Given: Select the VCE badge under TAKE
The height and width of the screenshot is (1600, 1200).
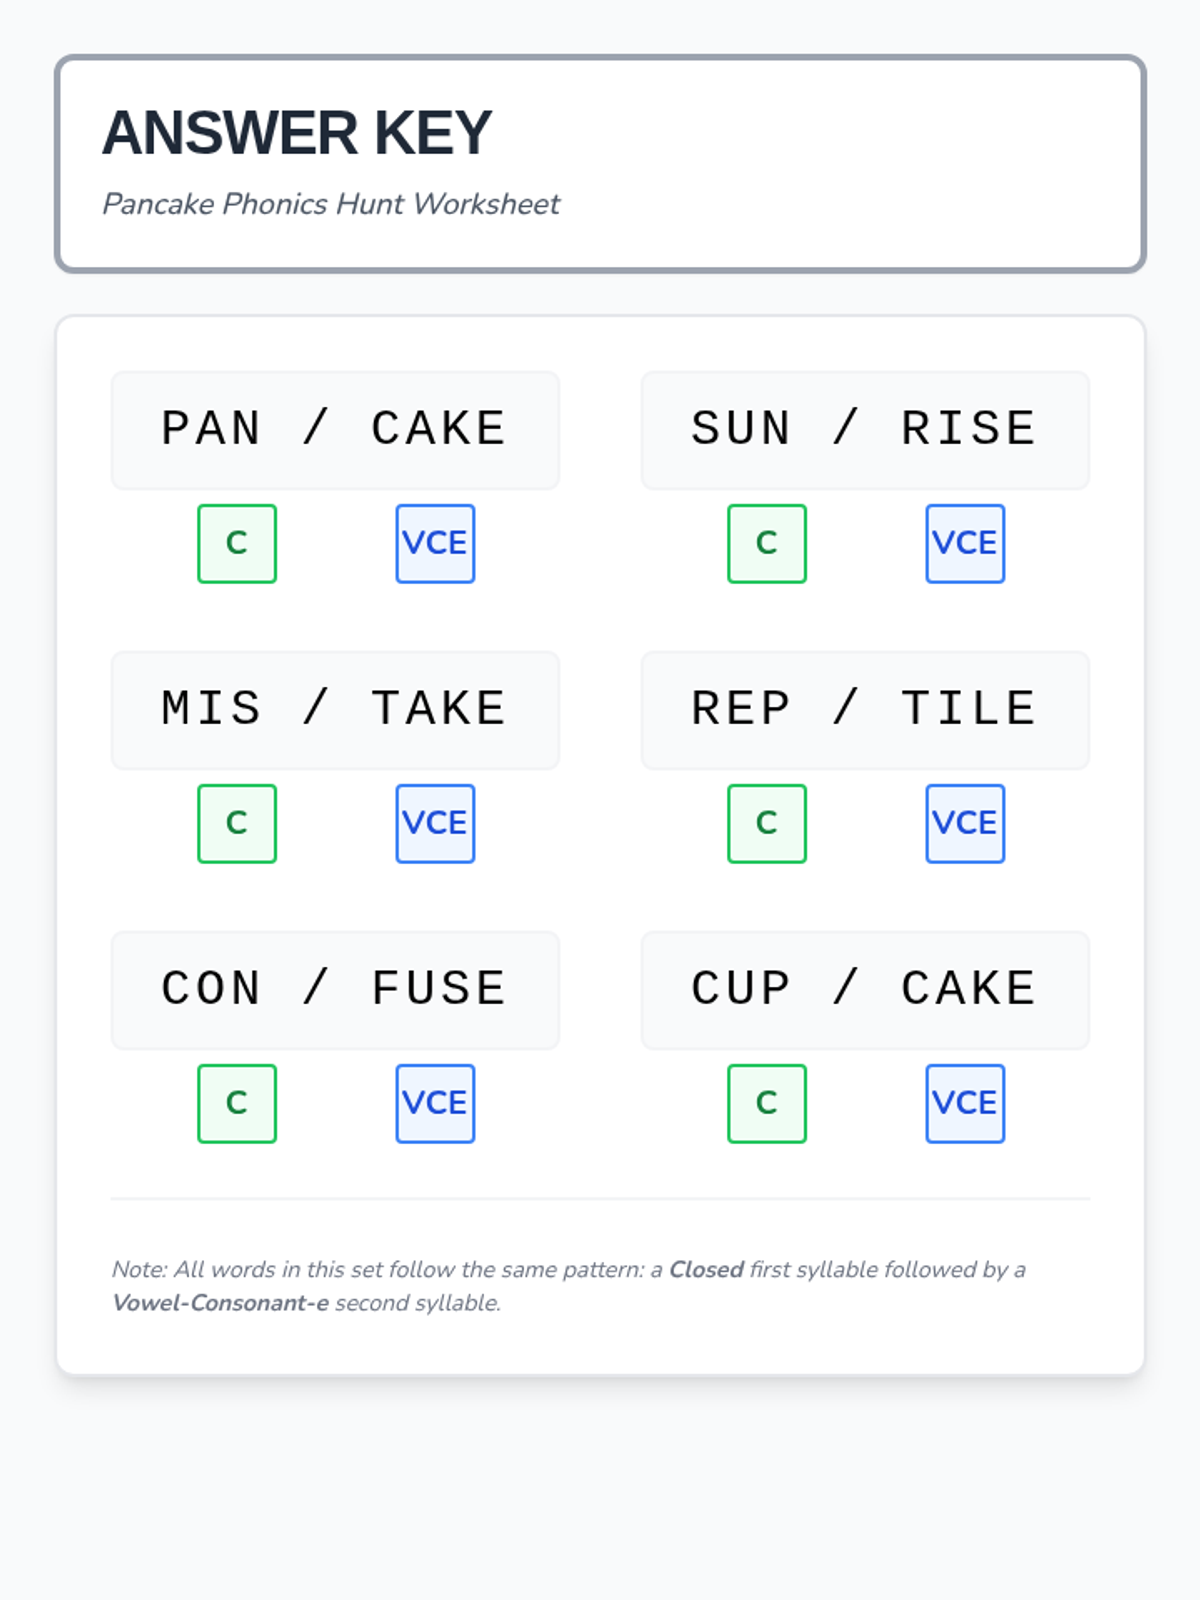Looking at the screenshot, I should [435, 824].
